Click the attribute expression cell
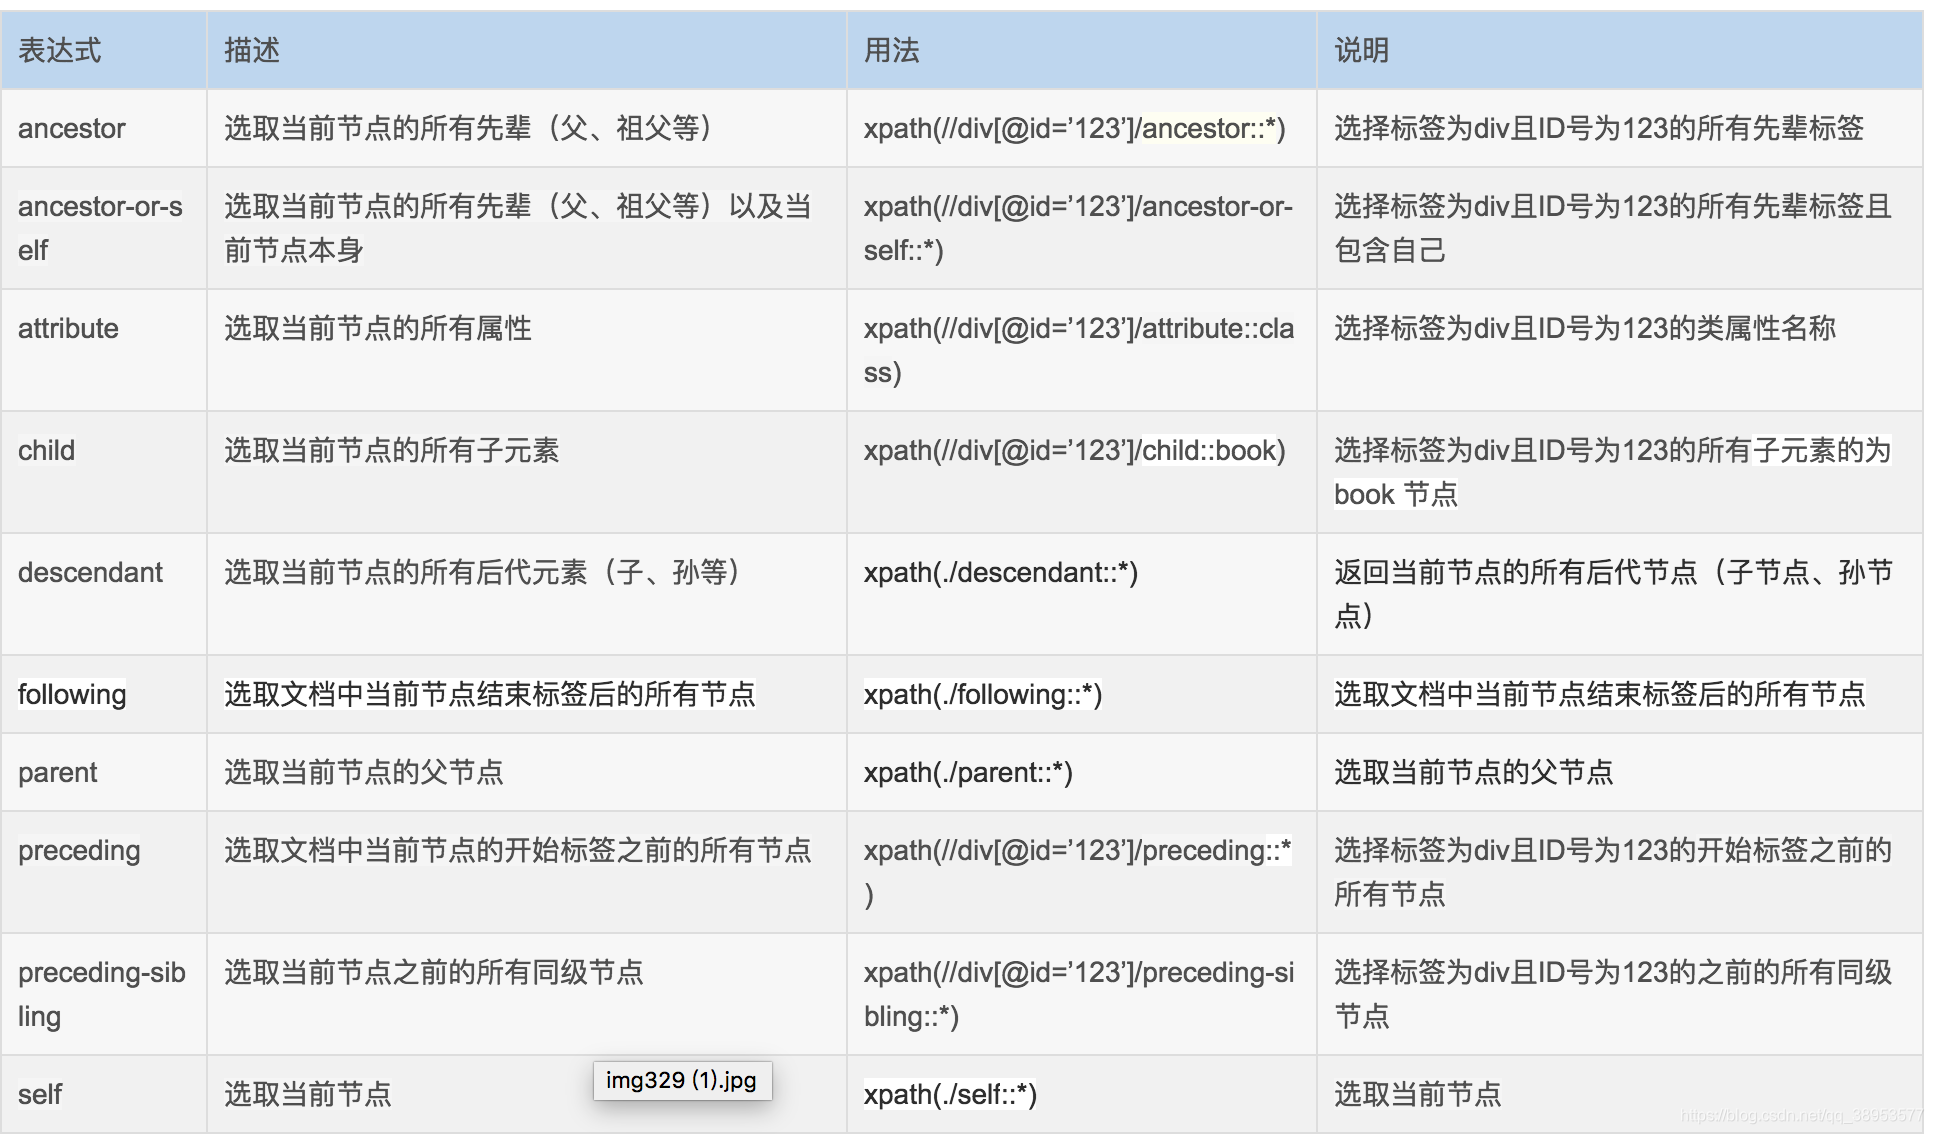The height and width of the screenshot is (1134, 1934). 68,328
